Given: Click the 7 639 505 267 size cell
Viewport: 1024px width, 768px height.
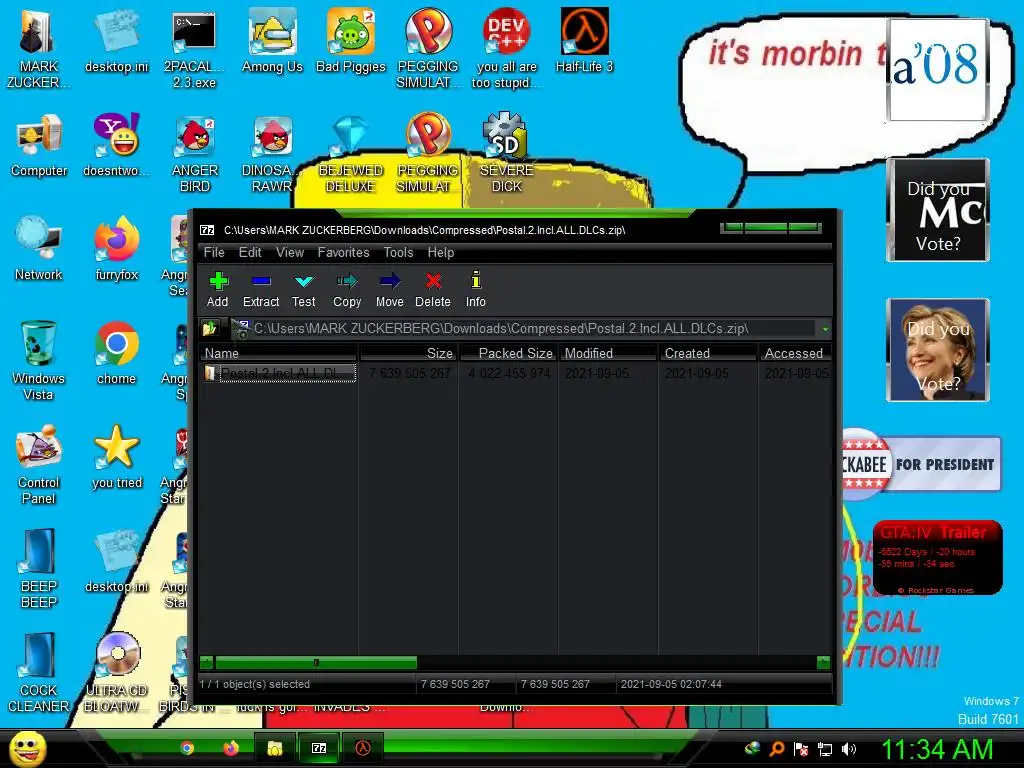Looking at the screenshot, I should point(409,374).
